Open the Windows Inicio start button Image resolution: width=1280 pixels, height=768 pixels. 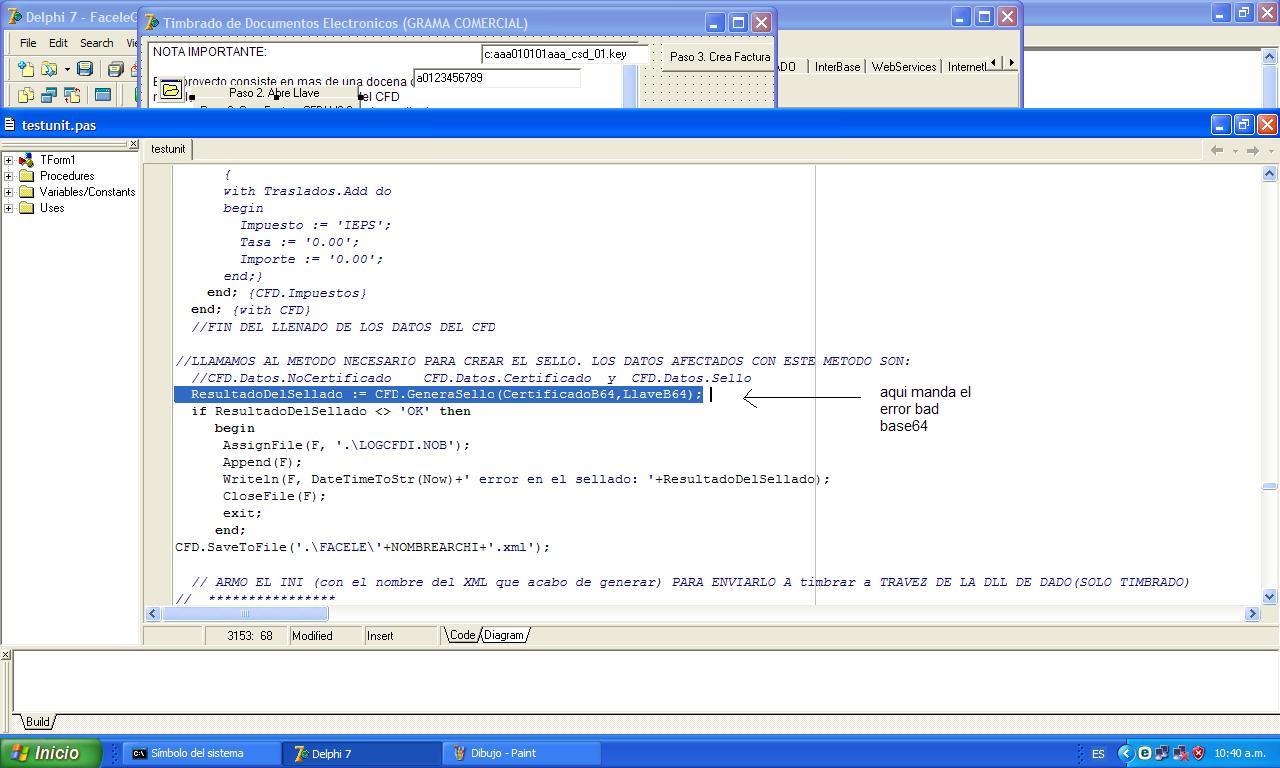tap(51, 753)
